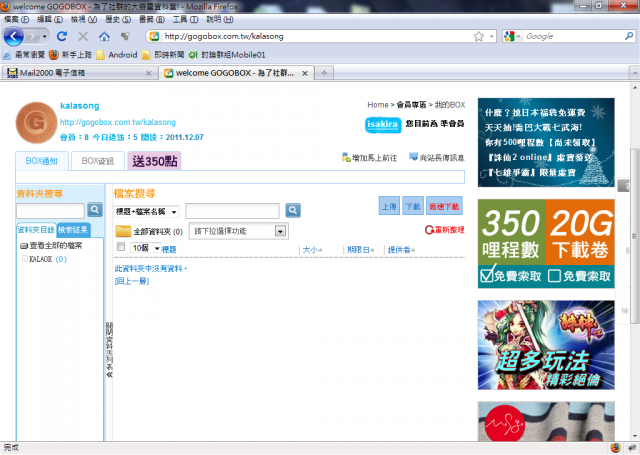Click the high-speed download button

[444, 206]
